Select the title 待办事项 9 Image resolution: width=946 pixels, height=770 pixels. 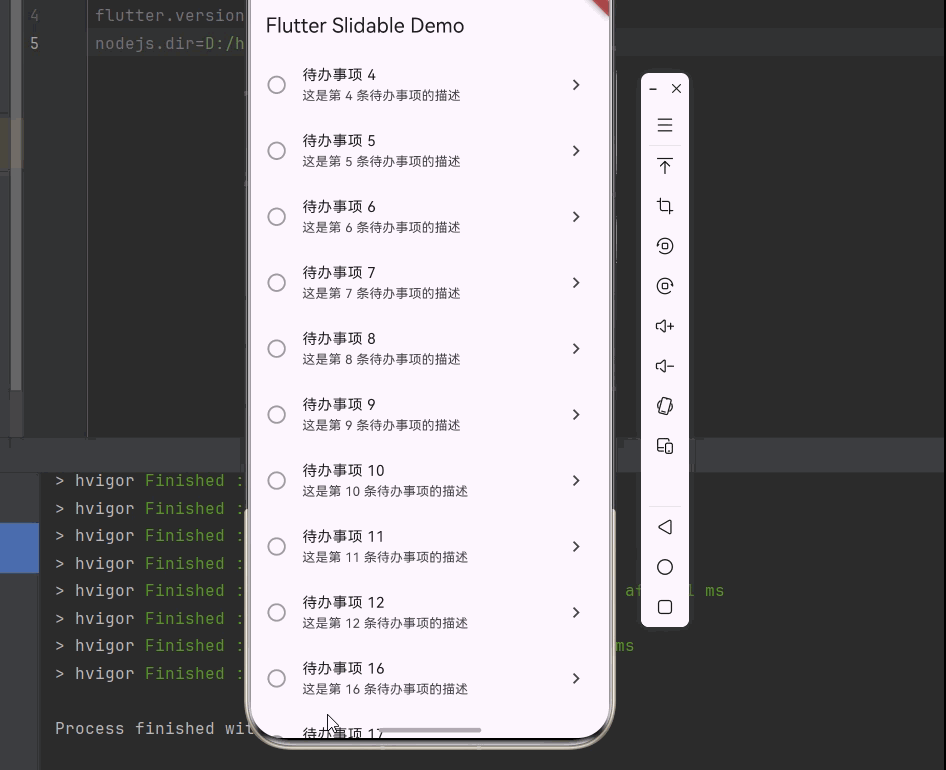[x=339, y=404]
